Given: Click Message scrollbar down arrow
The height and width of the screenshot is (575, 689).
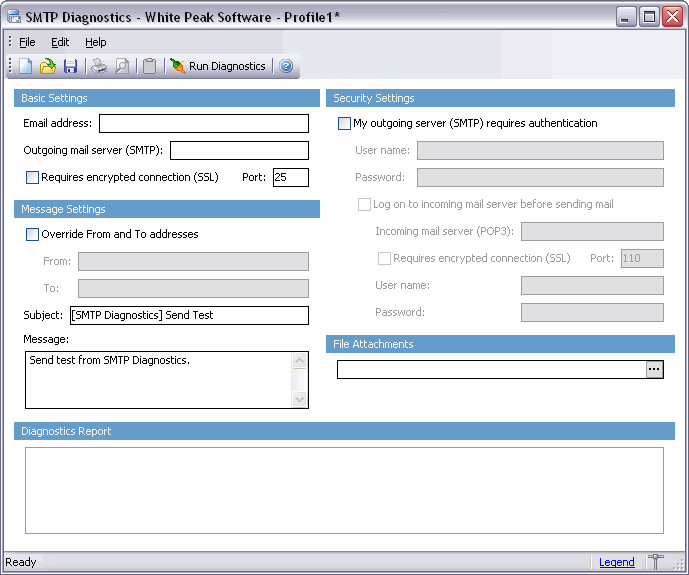Looking at the screenshot, I should (x=300, y=399).
